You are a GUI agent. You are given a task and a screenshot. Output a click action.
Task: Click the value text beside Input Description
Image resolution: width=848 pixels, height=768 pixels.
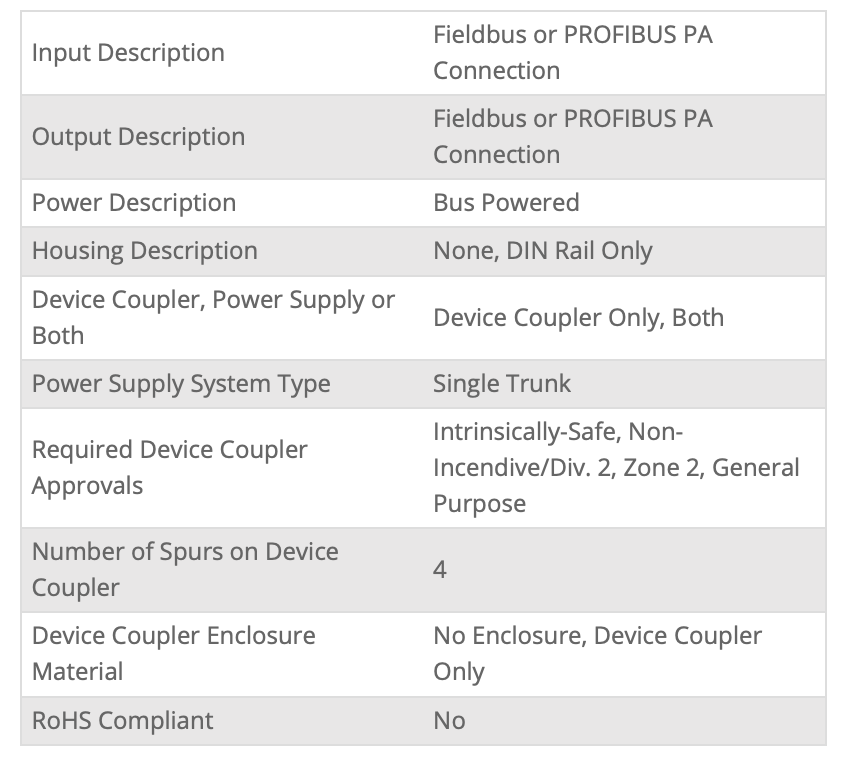pyautogui.click(x=572, y=53)
